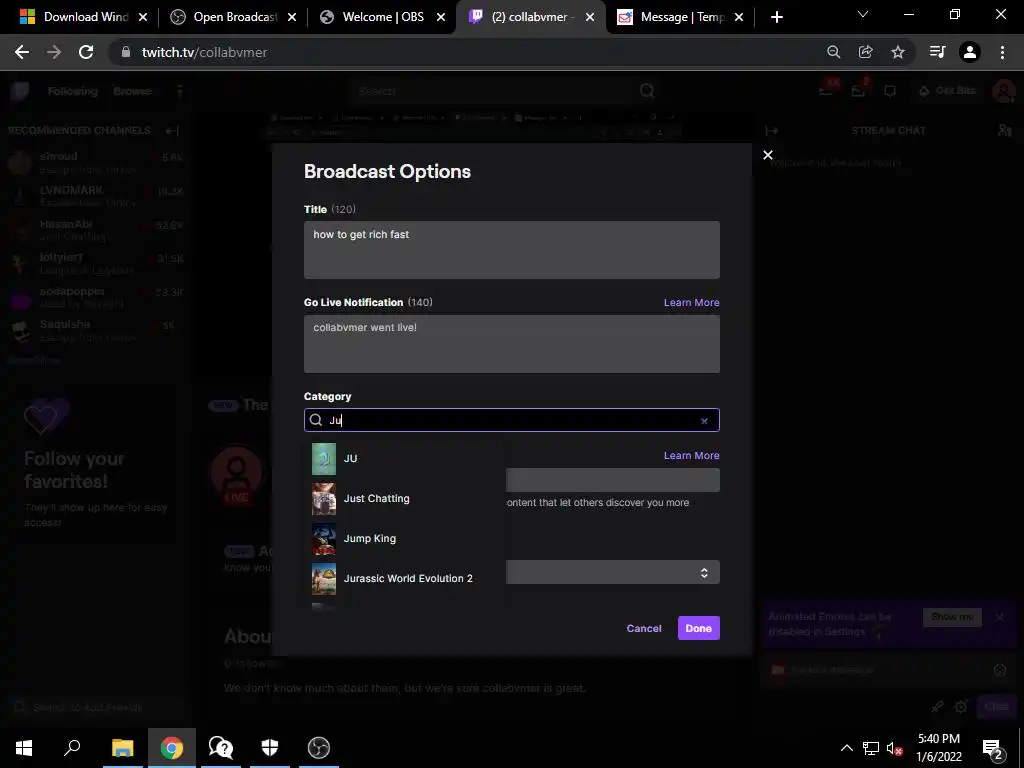Open Chrome from the taskbar
The image size is (1024, 768).
(x=172, y=748)
